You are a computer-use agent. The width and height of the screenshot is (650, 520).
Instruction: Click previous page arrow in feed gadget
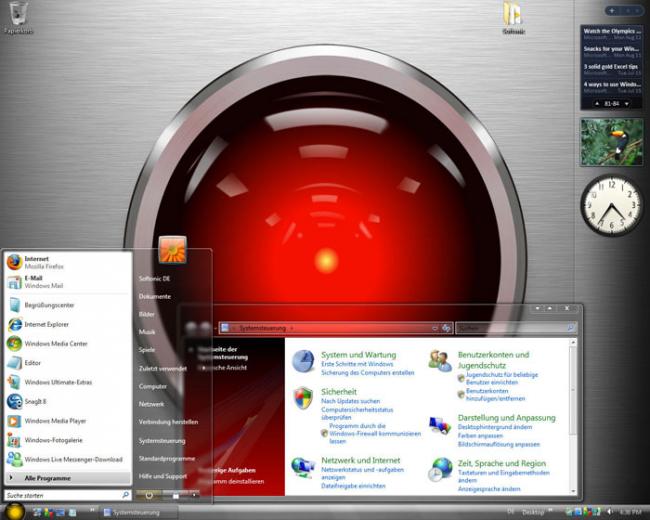click(x=597, y=104)
